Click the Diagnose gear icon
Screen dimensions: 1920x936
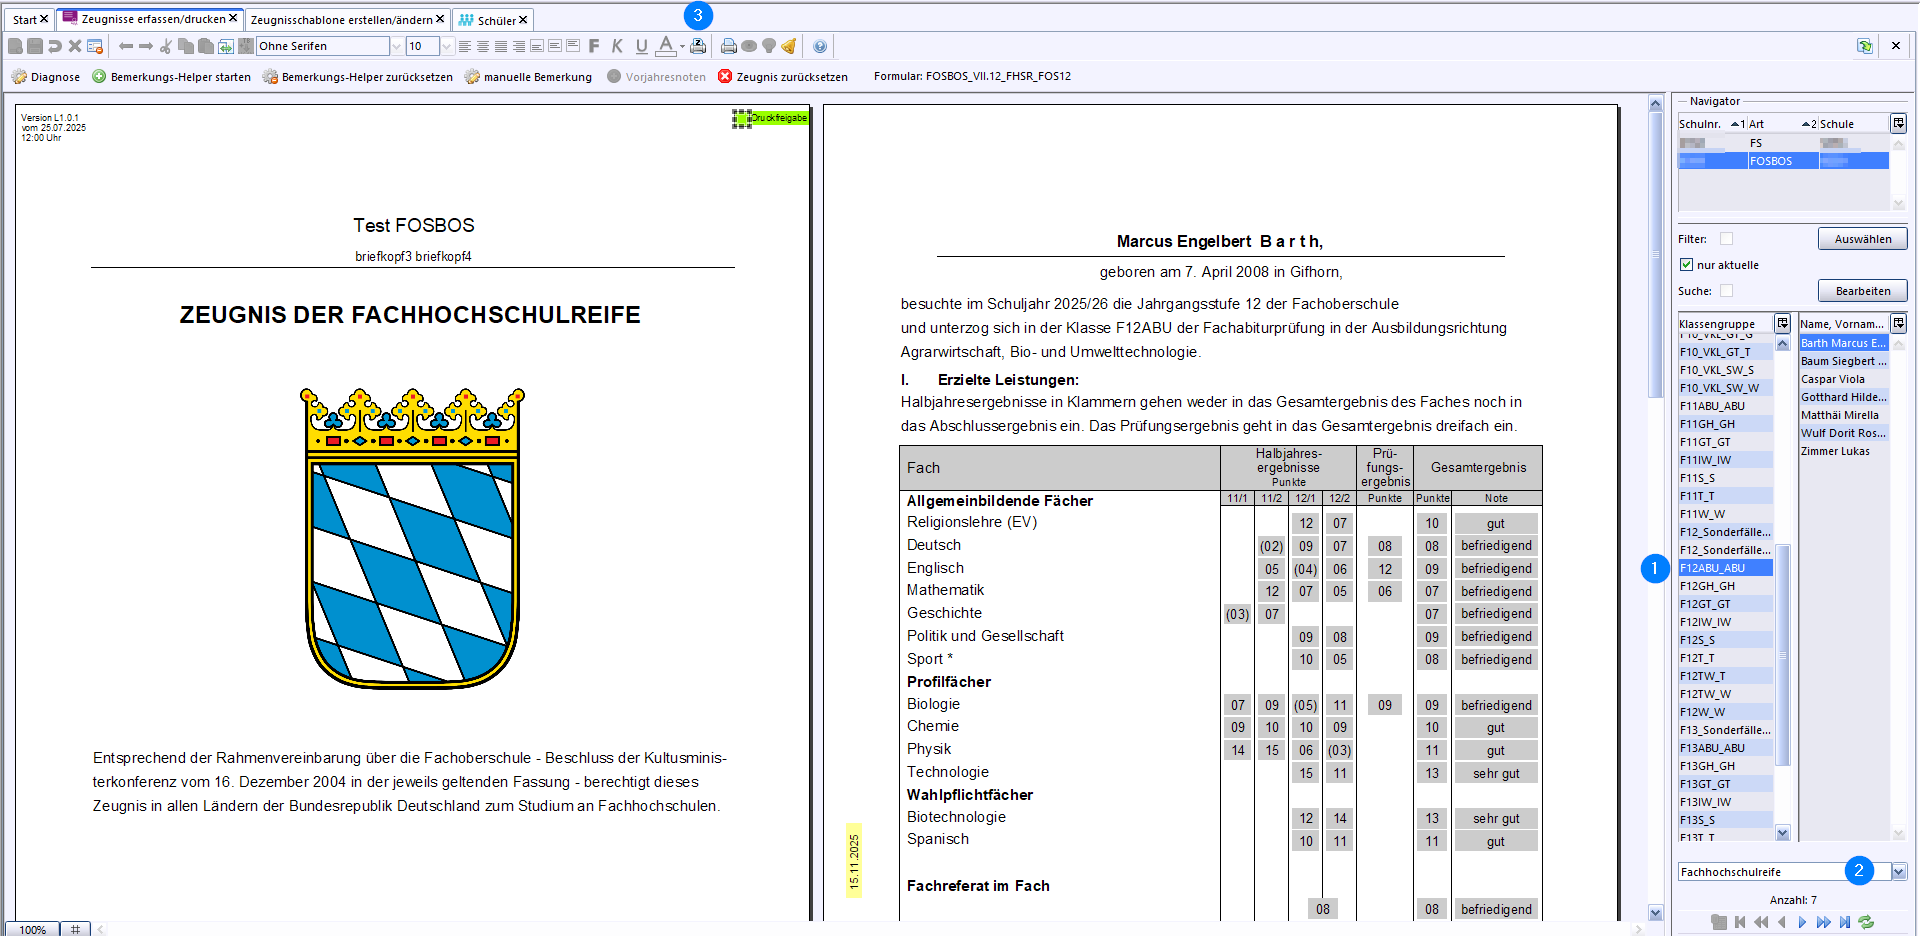[x=19, y=77]
